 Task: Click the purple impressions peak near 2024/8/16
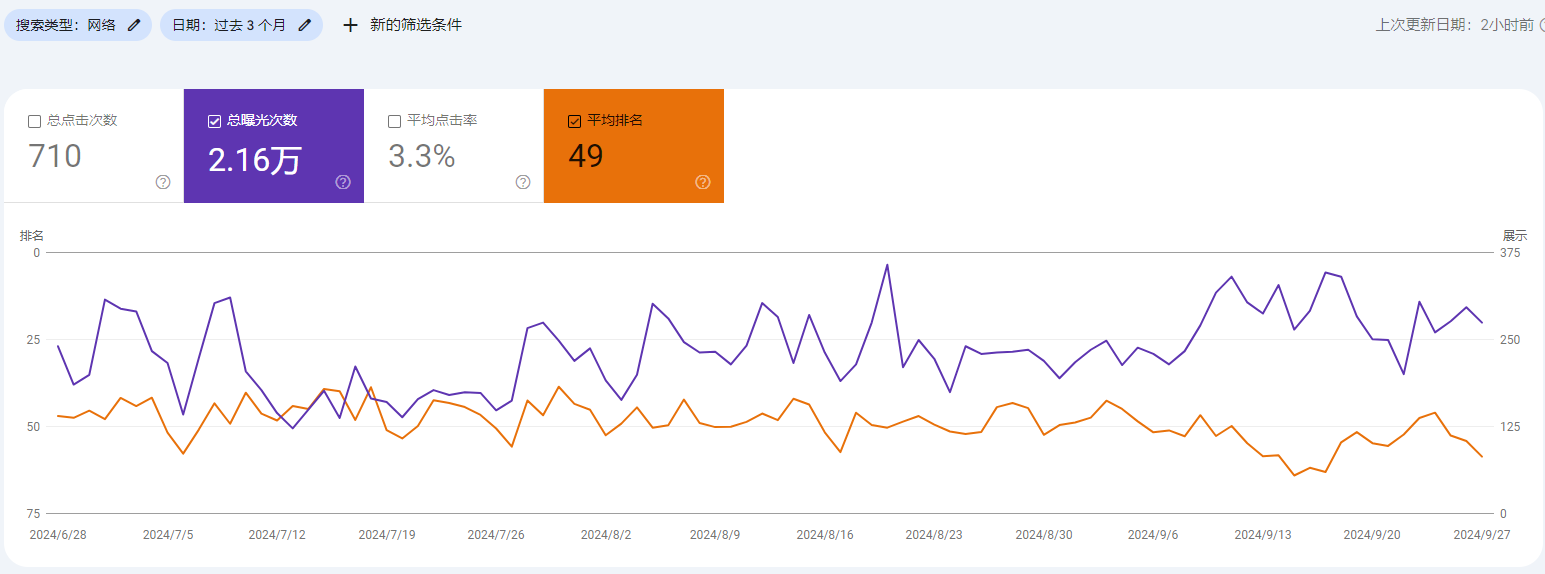point(887,265)
